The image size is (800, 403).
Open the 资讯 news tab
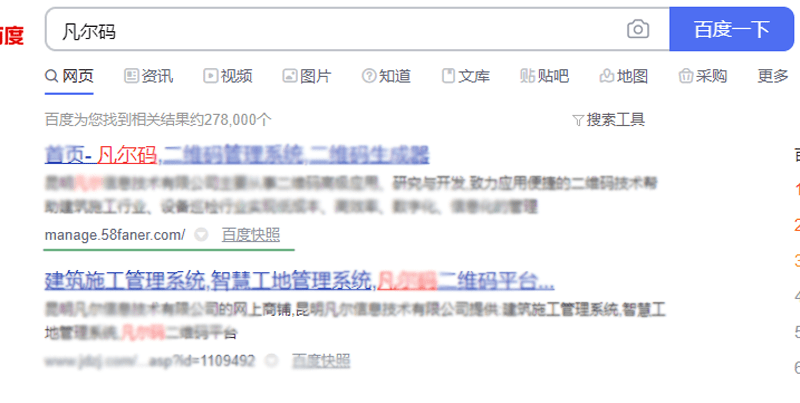[x=149, y=76]
